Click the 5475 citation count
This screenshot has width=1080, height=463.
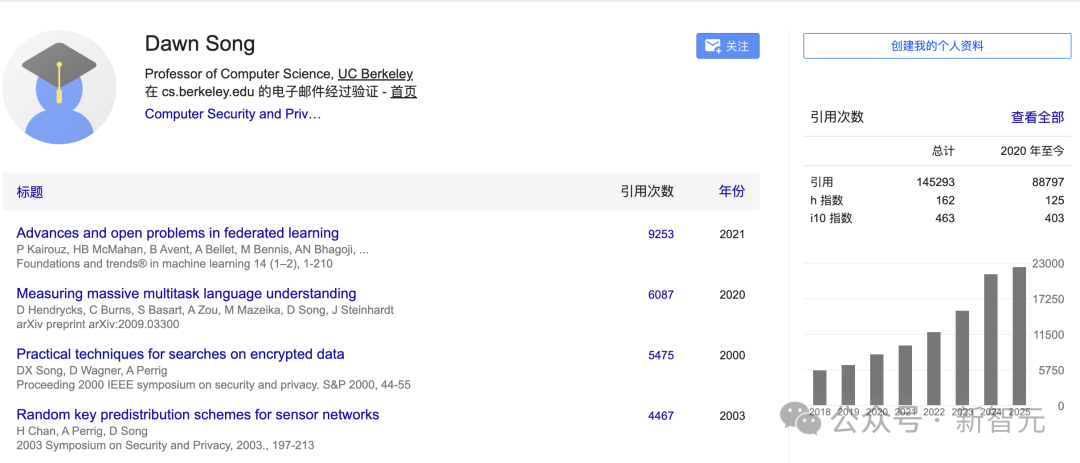(x=660, y=355)
